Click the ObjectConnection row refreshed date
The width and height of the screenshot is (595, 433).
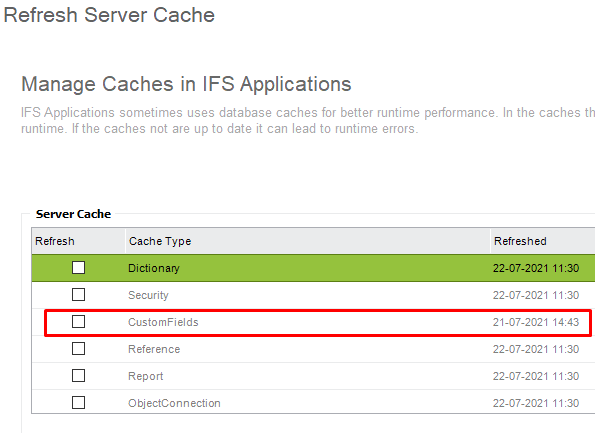coord(536,403)
